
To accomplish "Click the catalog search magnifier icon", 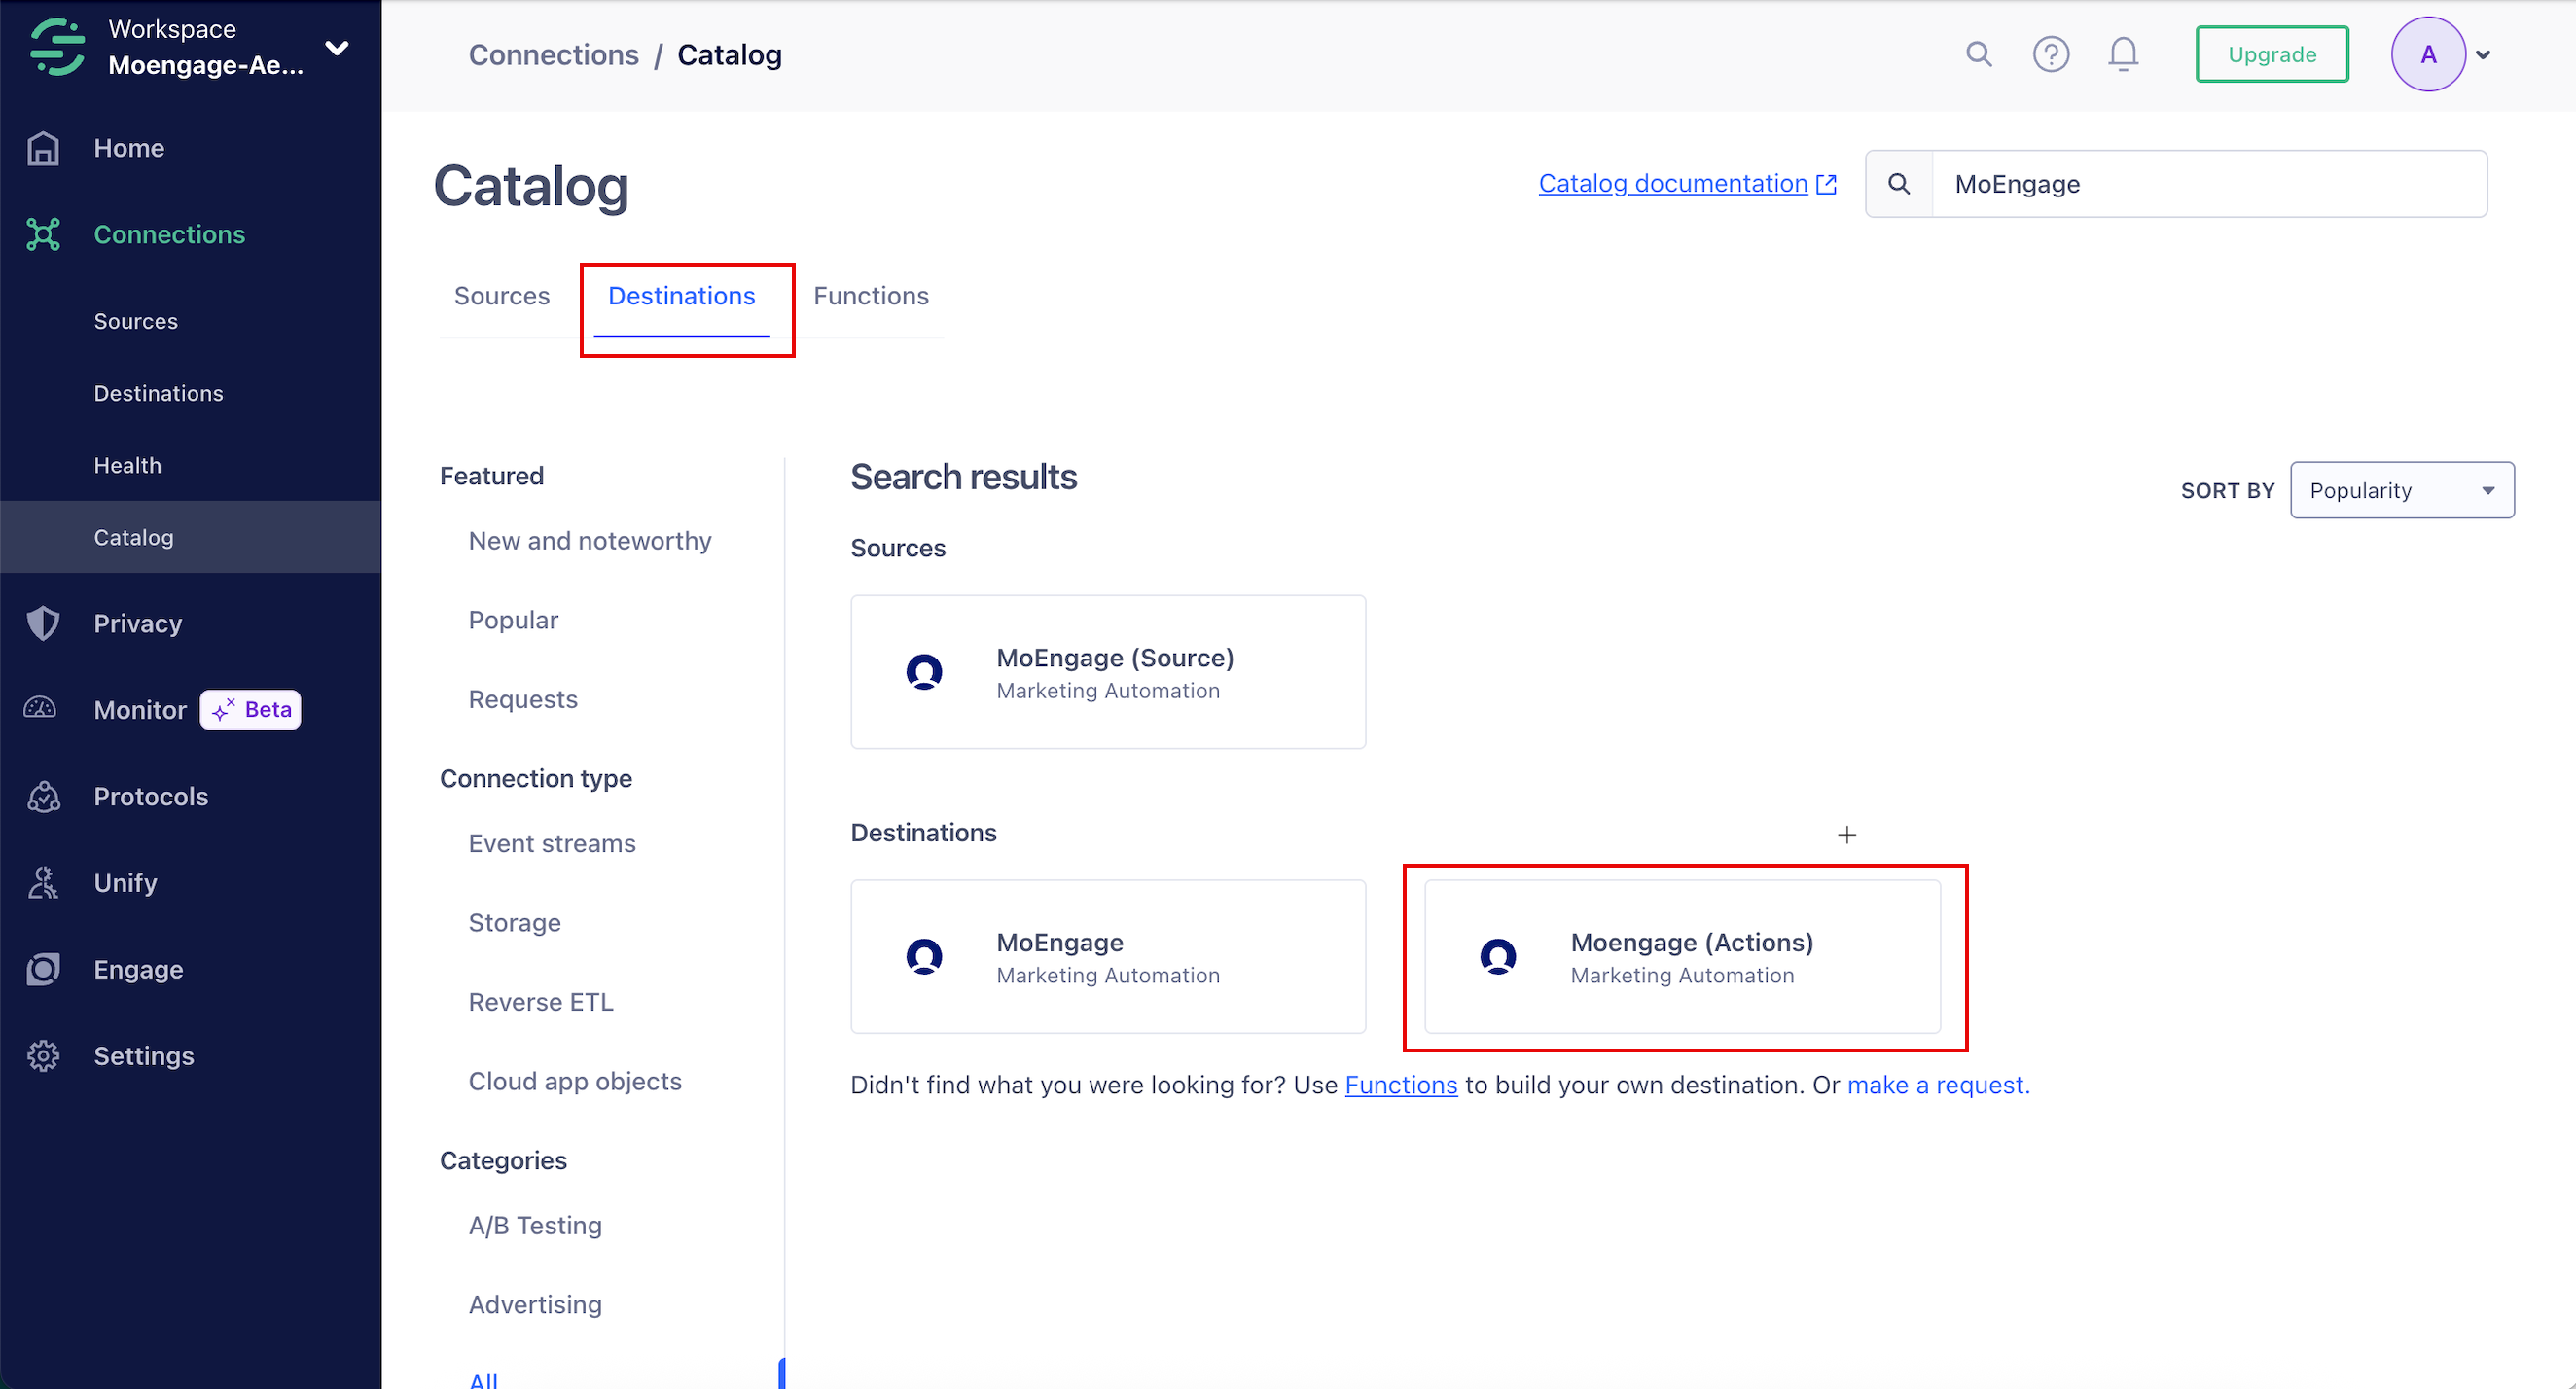I will pos(1899,184).
